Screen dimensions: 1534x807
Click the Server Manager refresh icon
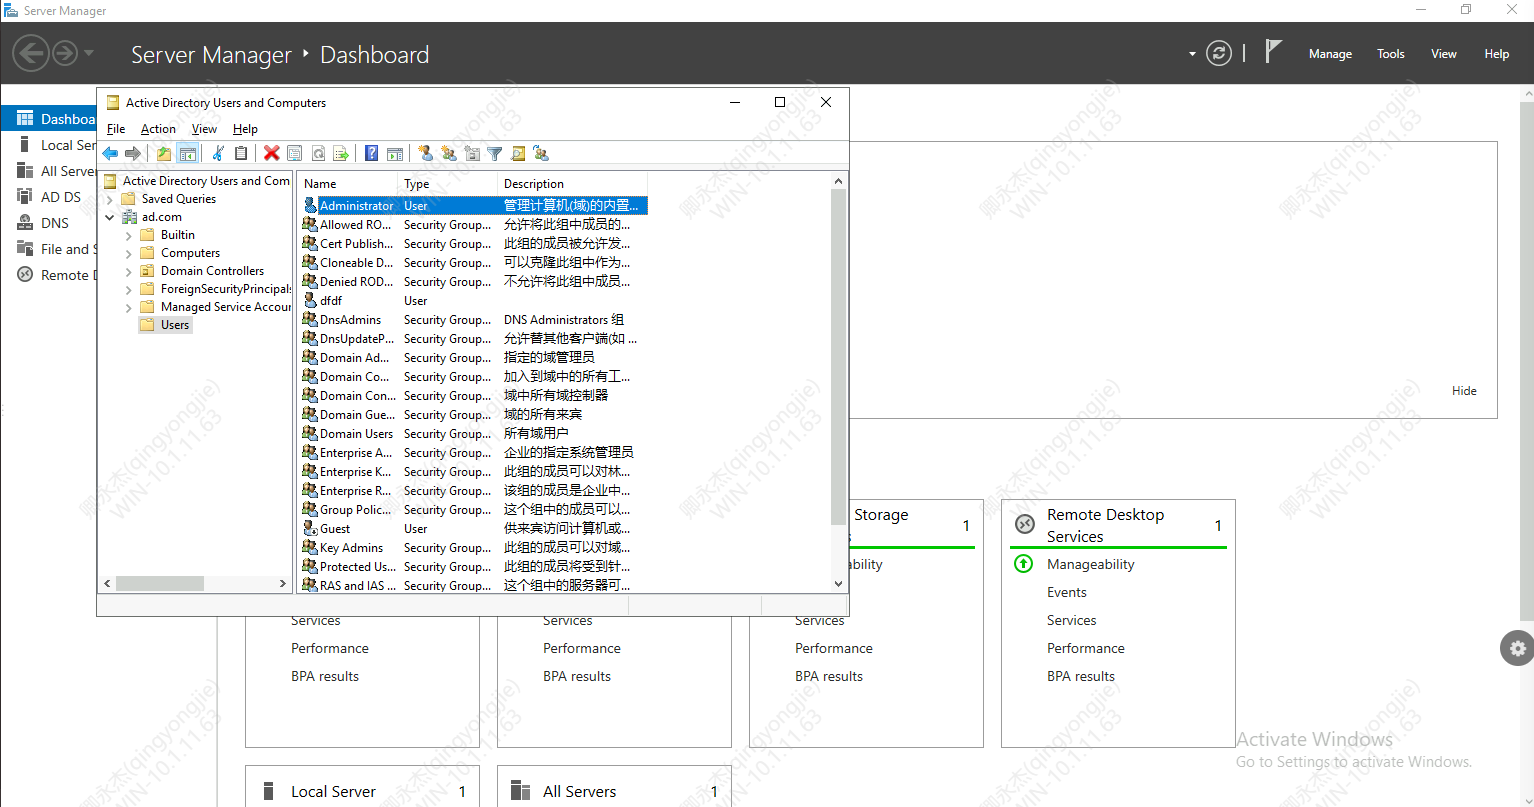tap(1218, 53)
